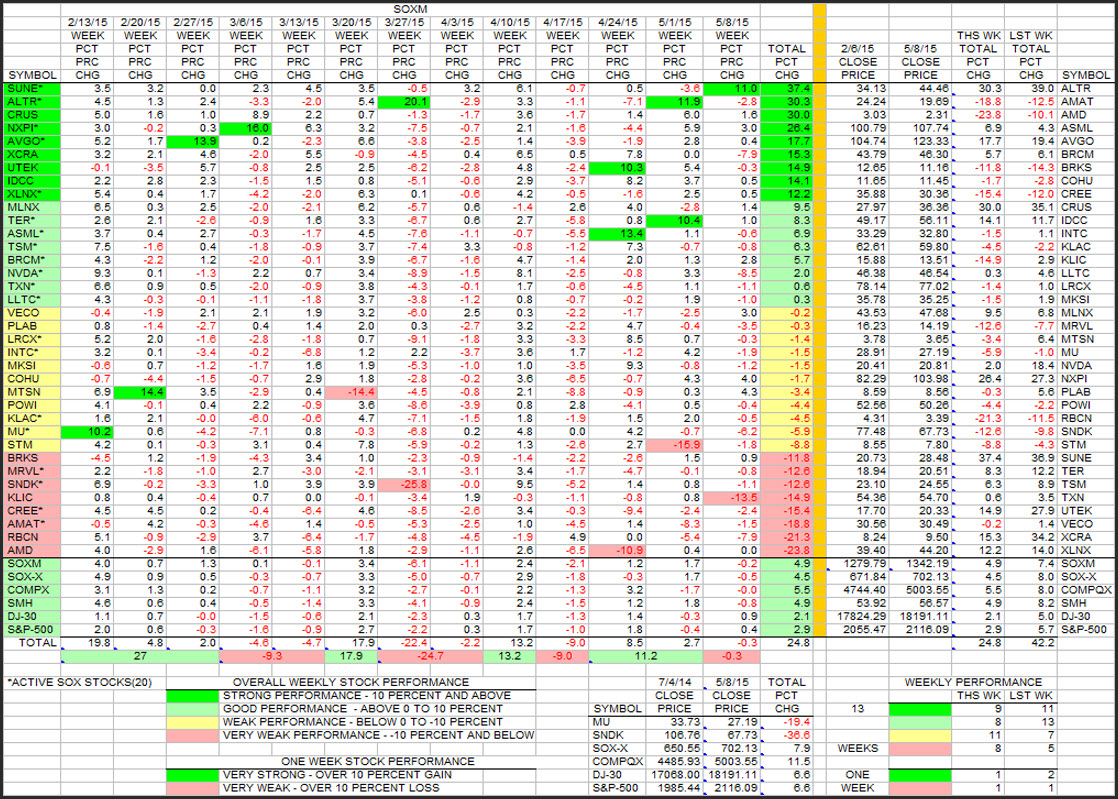Viewport: 1118px width, 799px height.
Task: Click MTSN's pink -14.4 cell
Action: point(352,392)
